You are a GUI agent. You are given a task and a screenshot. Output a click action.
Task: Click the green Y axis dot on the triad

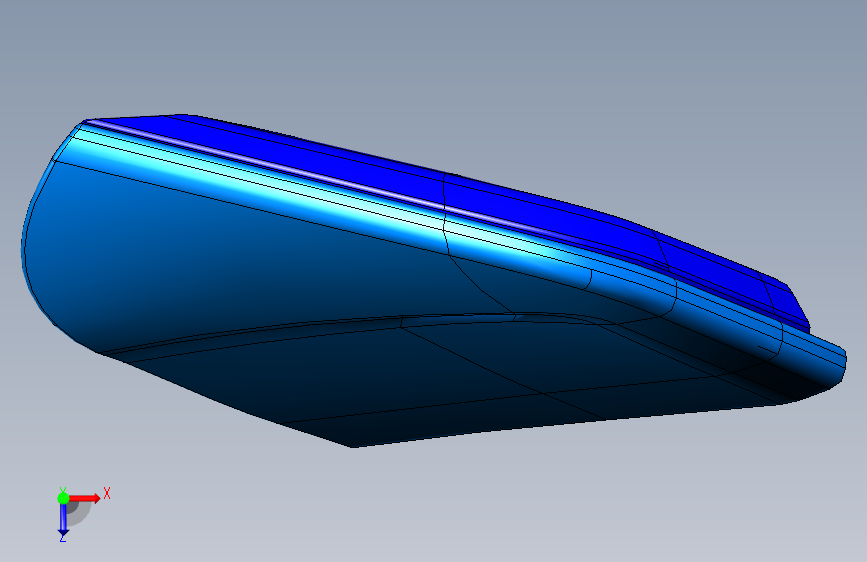(63, 498)
